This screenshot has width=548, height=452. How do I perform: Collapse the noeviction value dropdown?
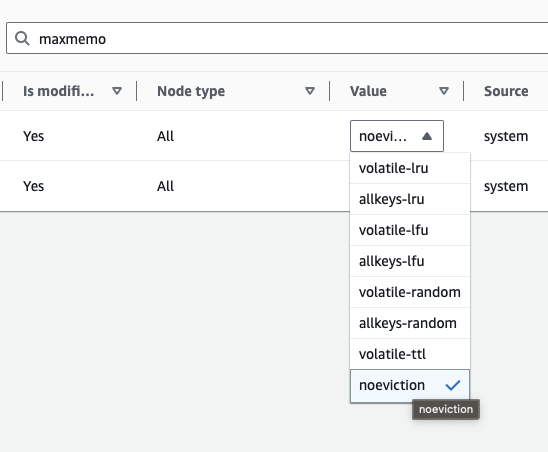point(397,136)
